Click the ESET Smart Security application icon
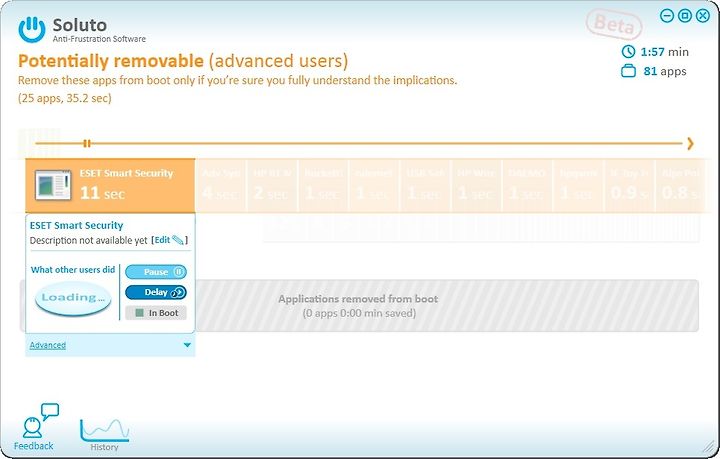The width and height of the screenshot is (720, 459). point(53,185)
